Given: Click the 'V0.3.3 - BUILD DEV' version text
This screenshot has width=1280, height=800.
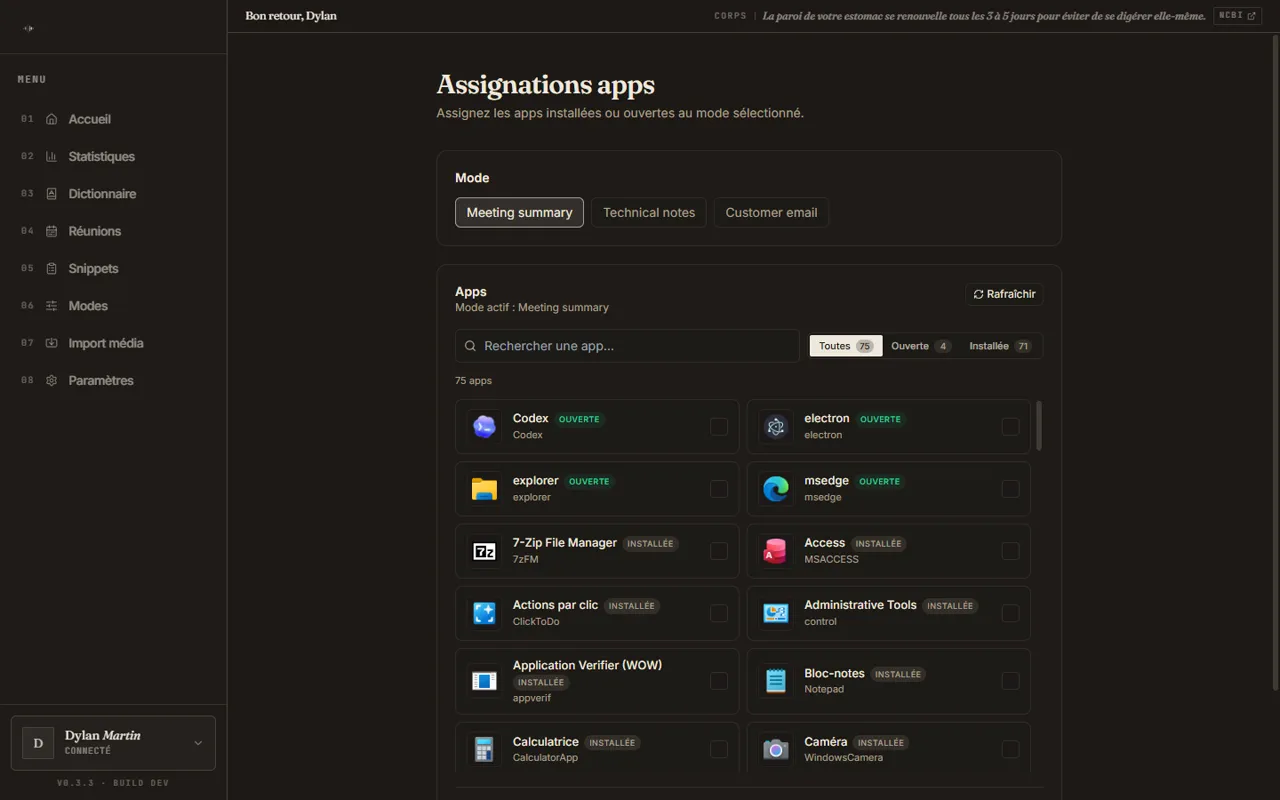Looking at the screenshot, I should (113, 783).
